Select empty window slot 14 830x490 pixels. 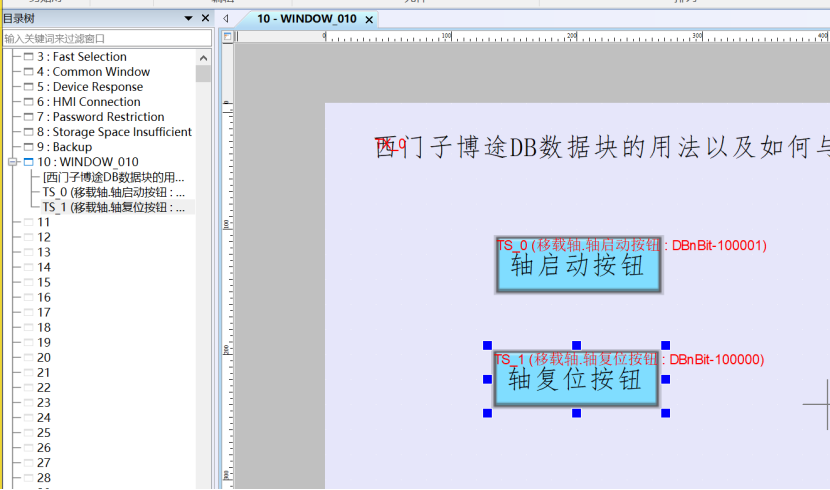[44, 267]
